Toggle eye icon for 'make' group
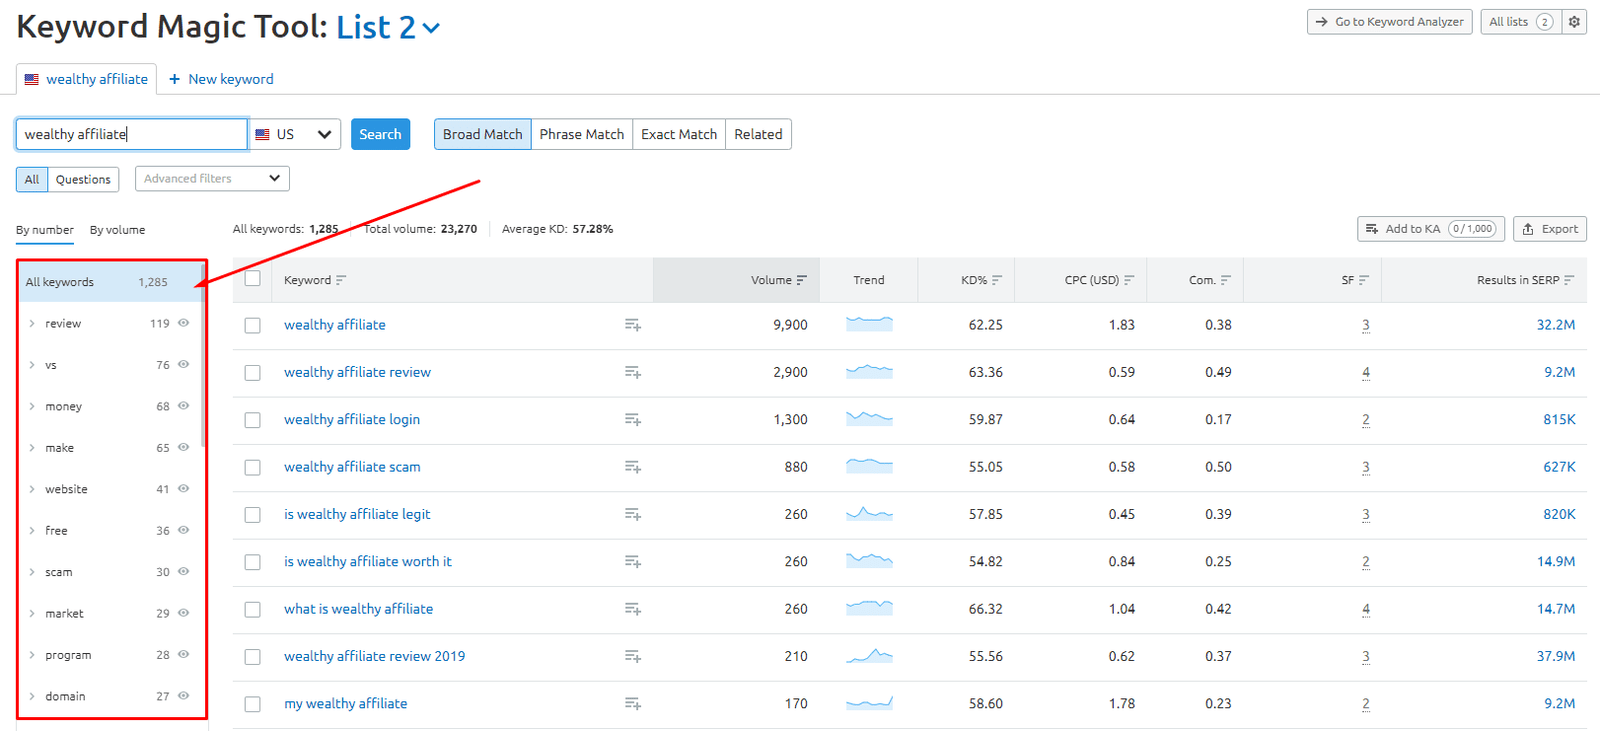 pos(183,447)
